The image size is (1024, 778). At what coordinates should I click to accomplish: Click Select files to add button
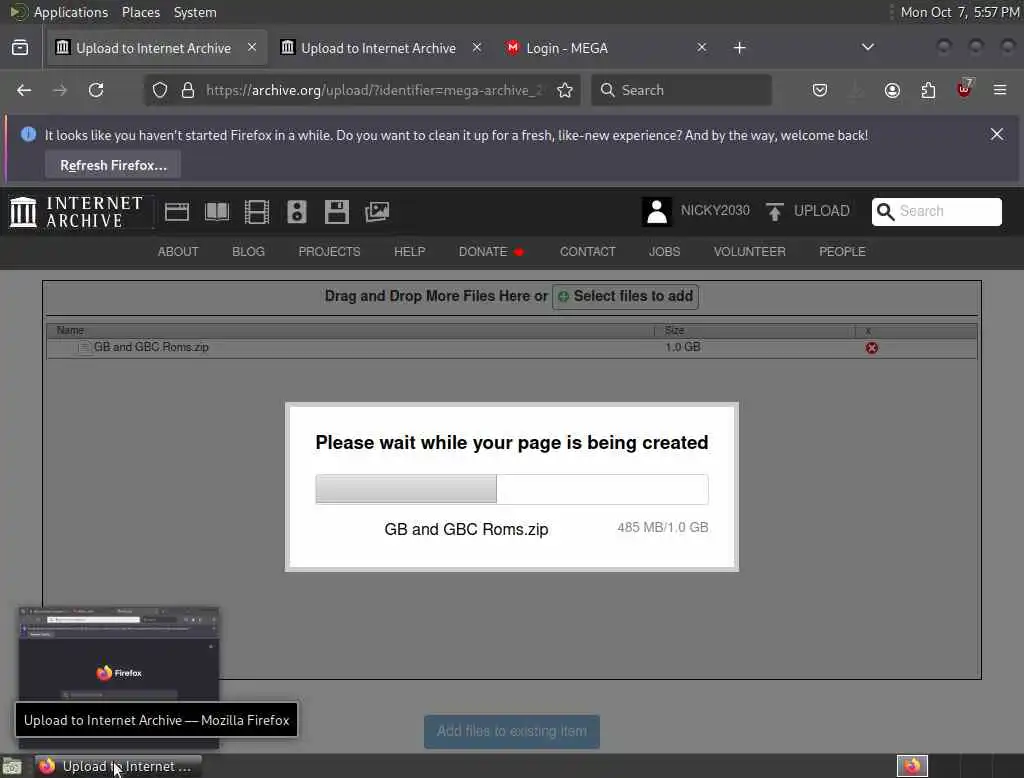tap(626, 297)
